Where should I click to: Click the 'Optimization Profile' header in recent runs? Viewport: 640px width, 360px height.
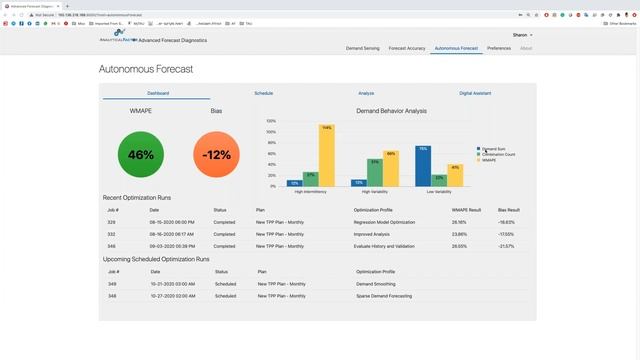point(373,210)
